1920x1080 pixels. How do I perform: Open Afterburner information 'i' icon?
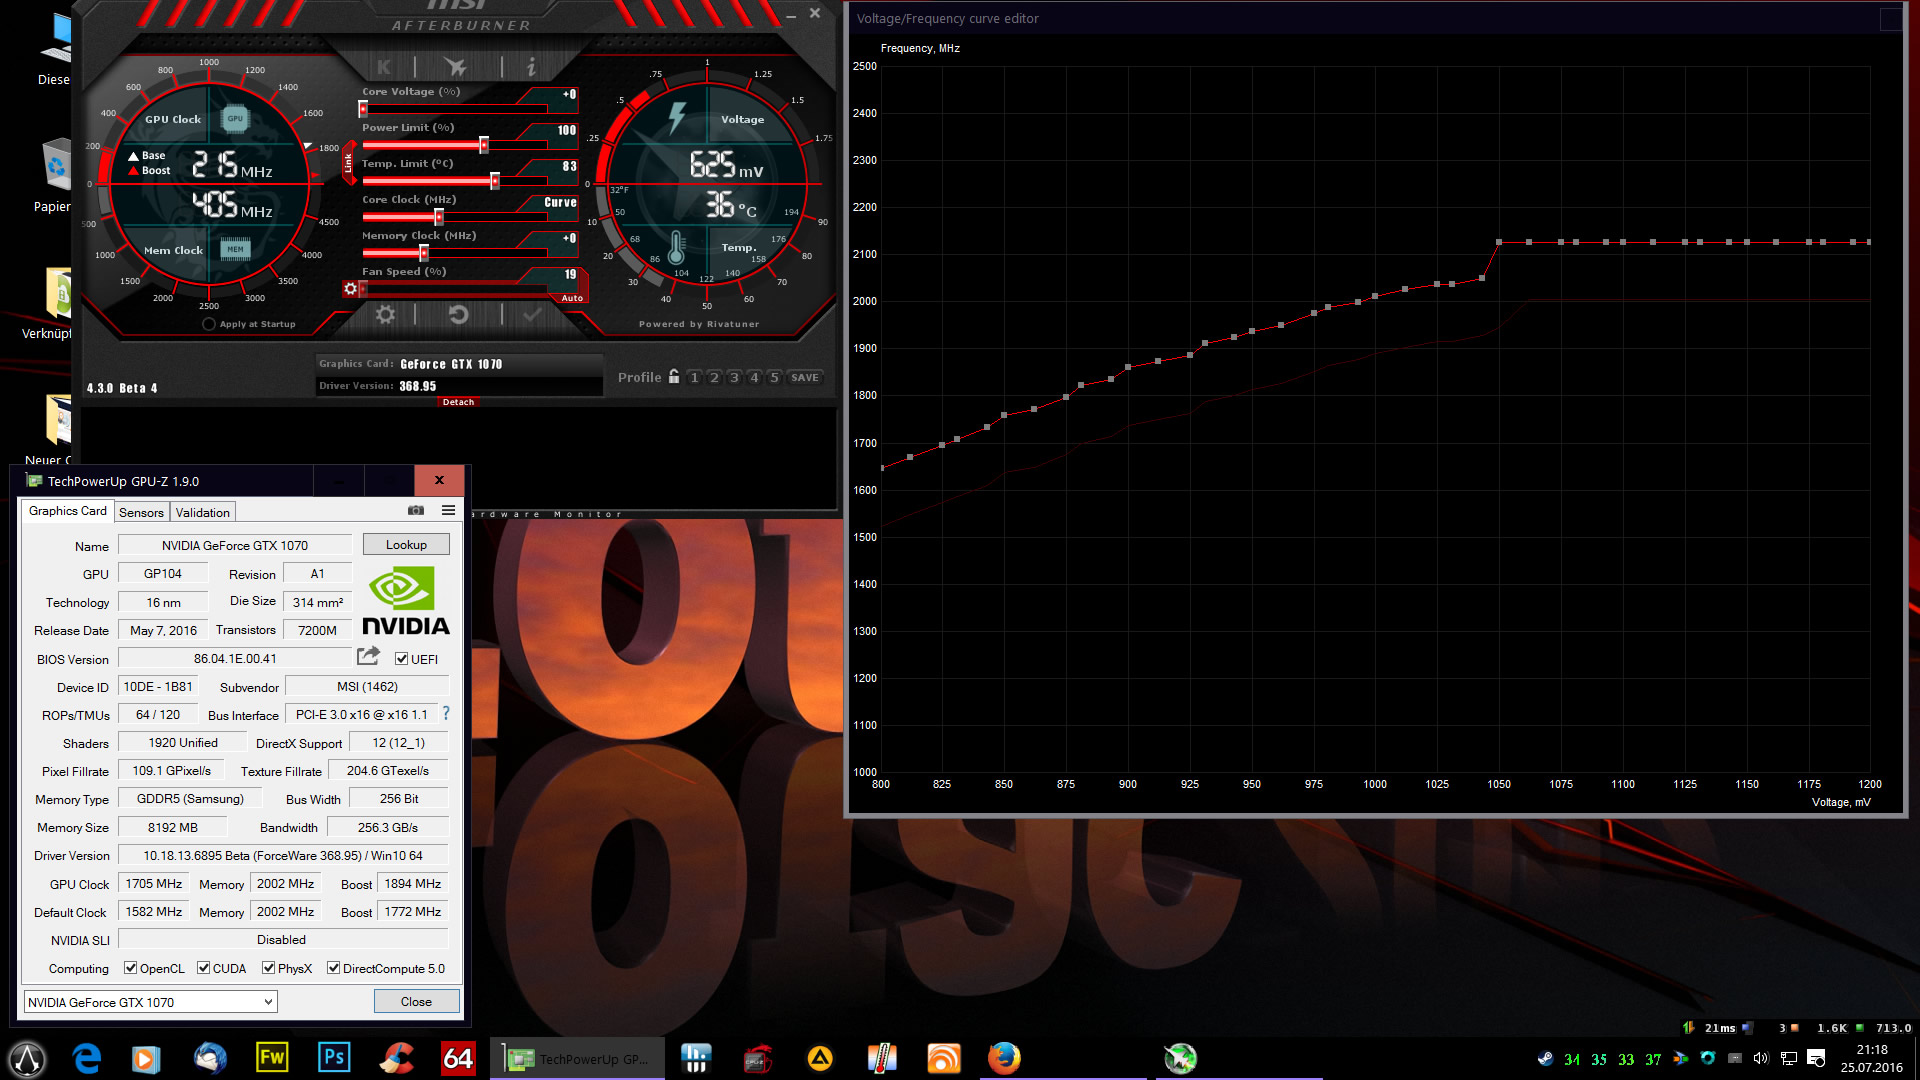[531, 67]
